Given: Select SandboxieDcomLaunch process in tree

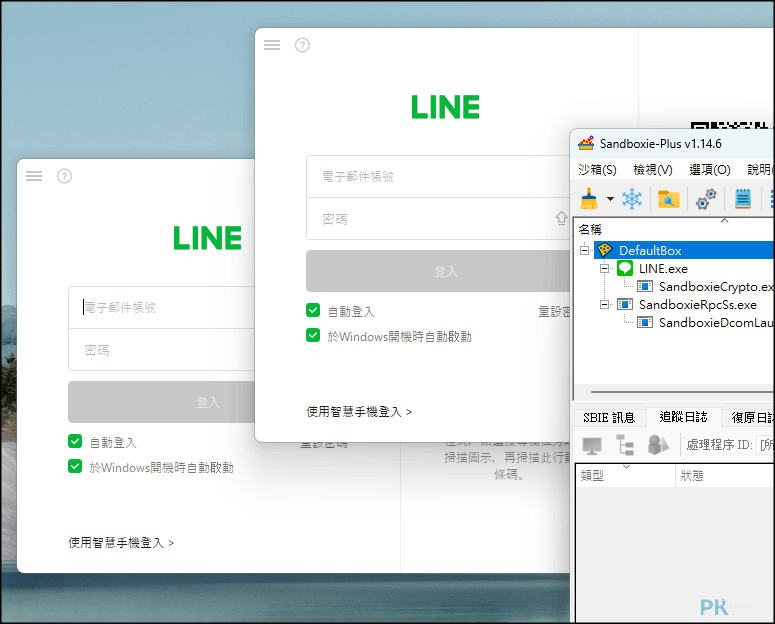Looking at the screenshot, I should pyautogui.click(x=715, y=323).
